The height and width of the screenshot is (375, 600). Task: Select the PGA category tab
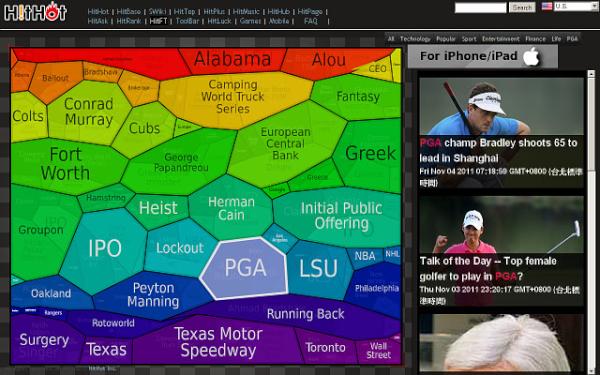click(x=572, y=39)
